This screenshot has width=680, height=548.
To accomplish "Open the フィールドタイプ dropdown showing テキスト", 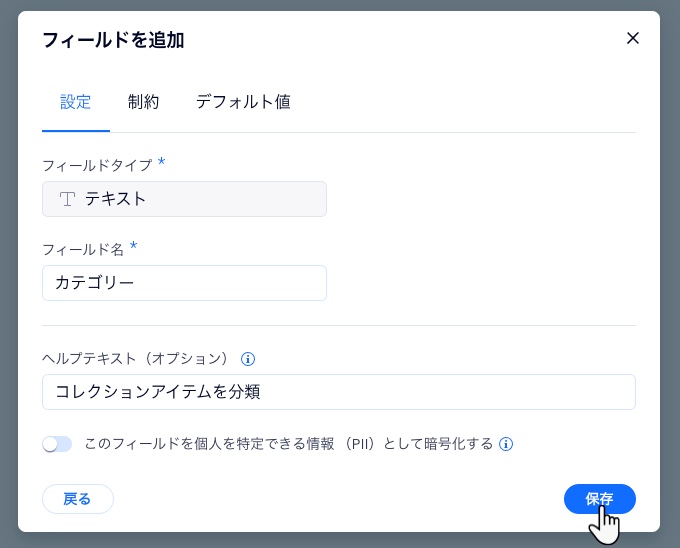I will [184, 199].
